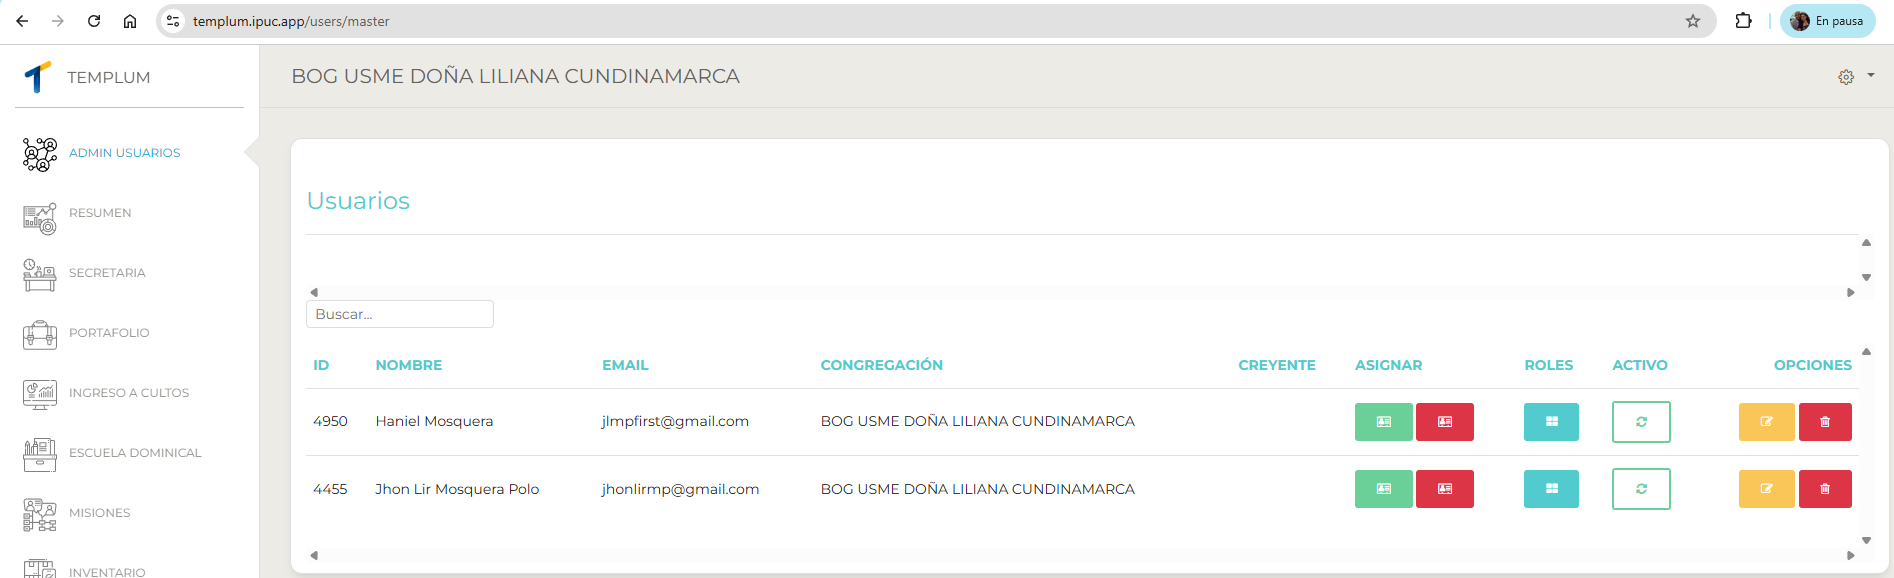Click red unassign button for Haniel Mosquera
Screen dimensions: 1894x578
[1444, 422]
